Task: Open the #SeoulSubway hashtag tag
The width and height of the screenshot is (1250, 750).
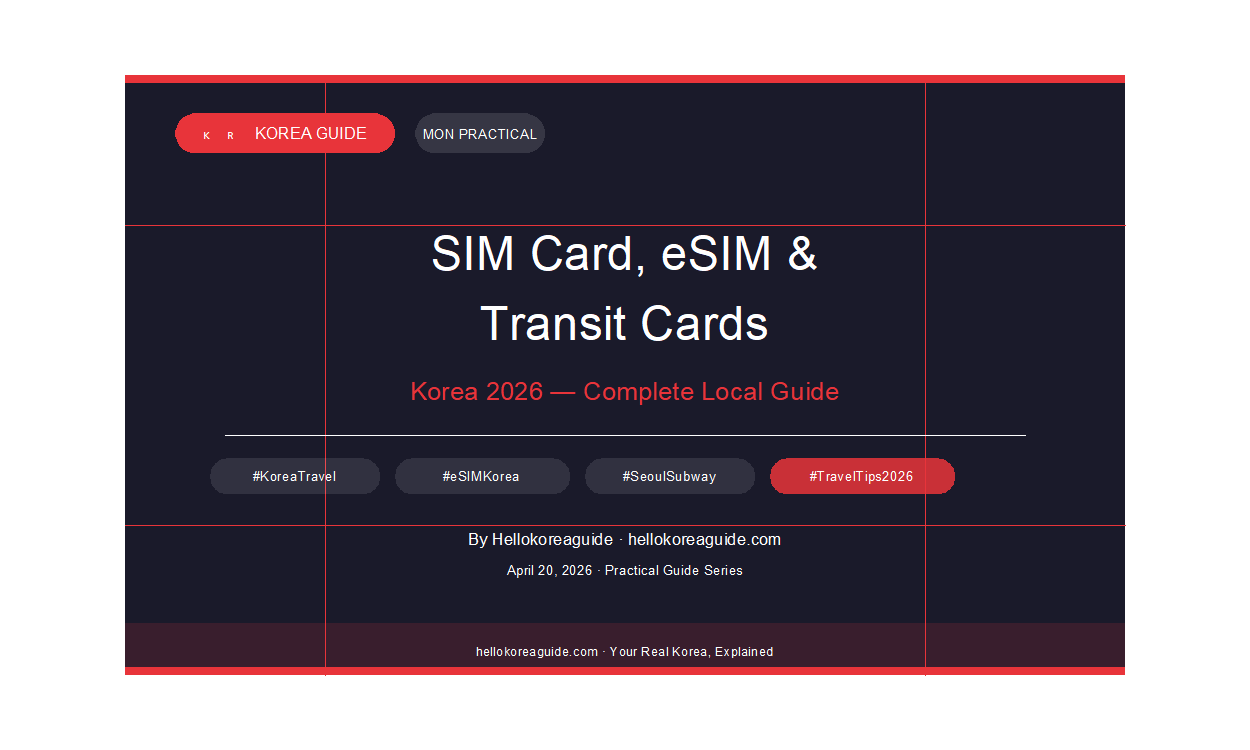Action: (x=669, y=477)
